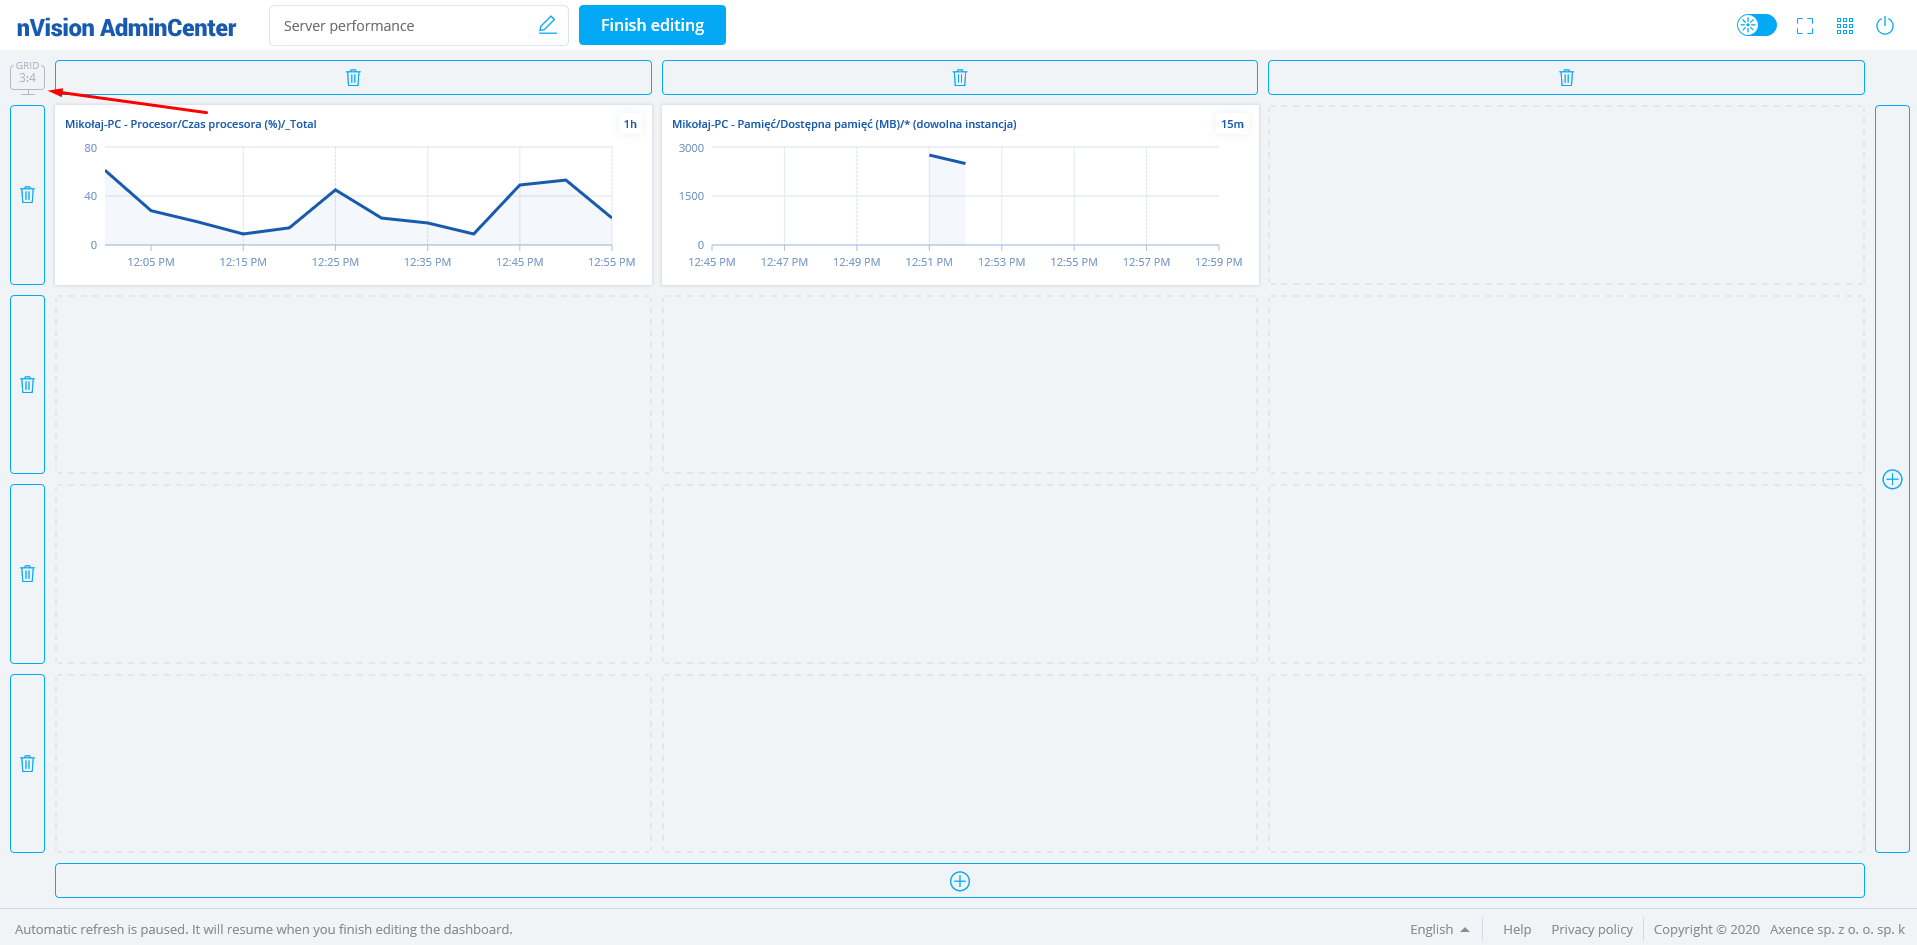1917x945 pixels.
Task: Open the GRID 3:4 layout selector
Action: [x=28, y=76]
